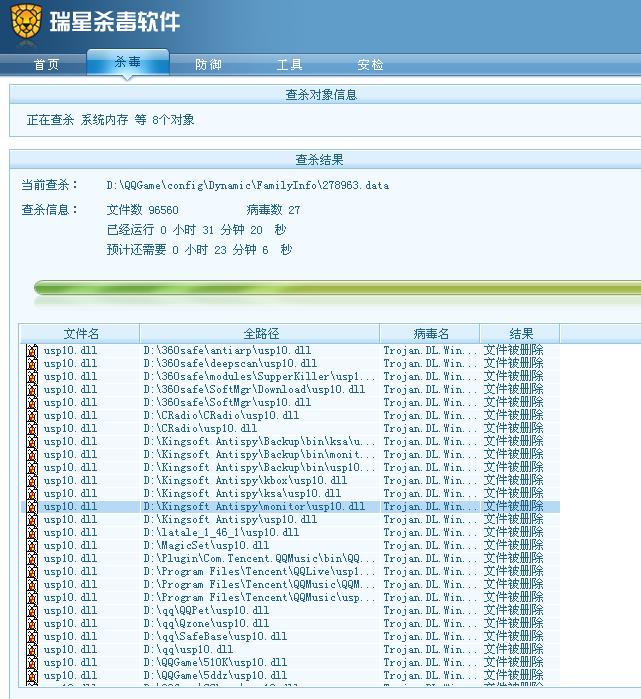Click Trojan.DL.Win virus name in latale row
Screen dimensions: 641x699
coord(430,533)
